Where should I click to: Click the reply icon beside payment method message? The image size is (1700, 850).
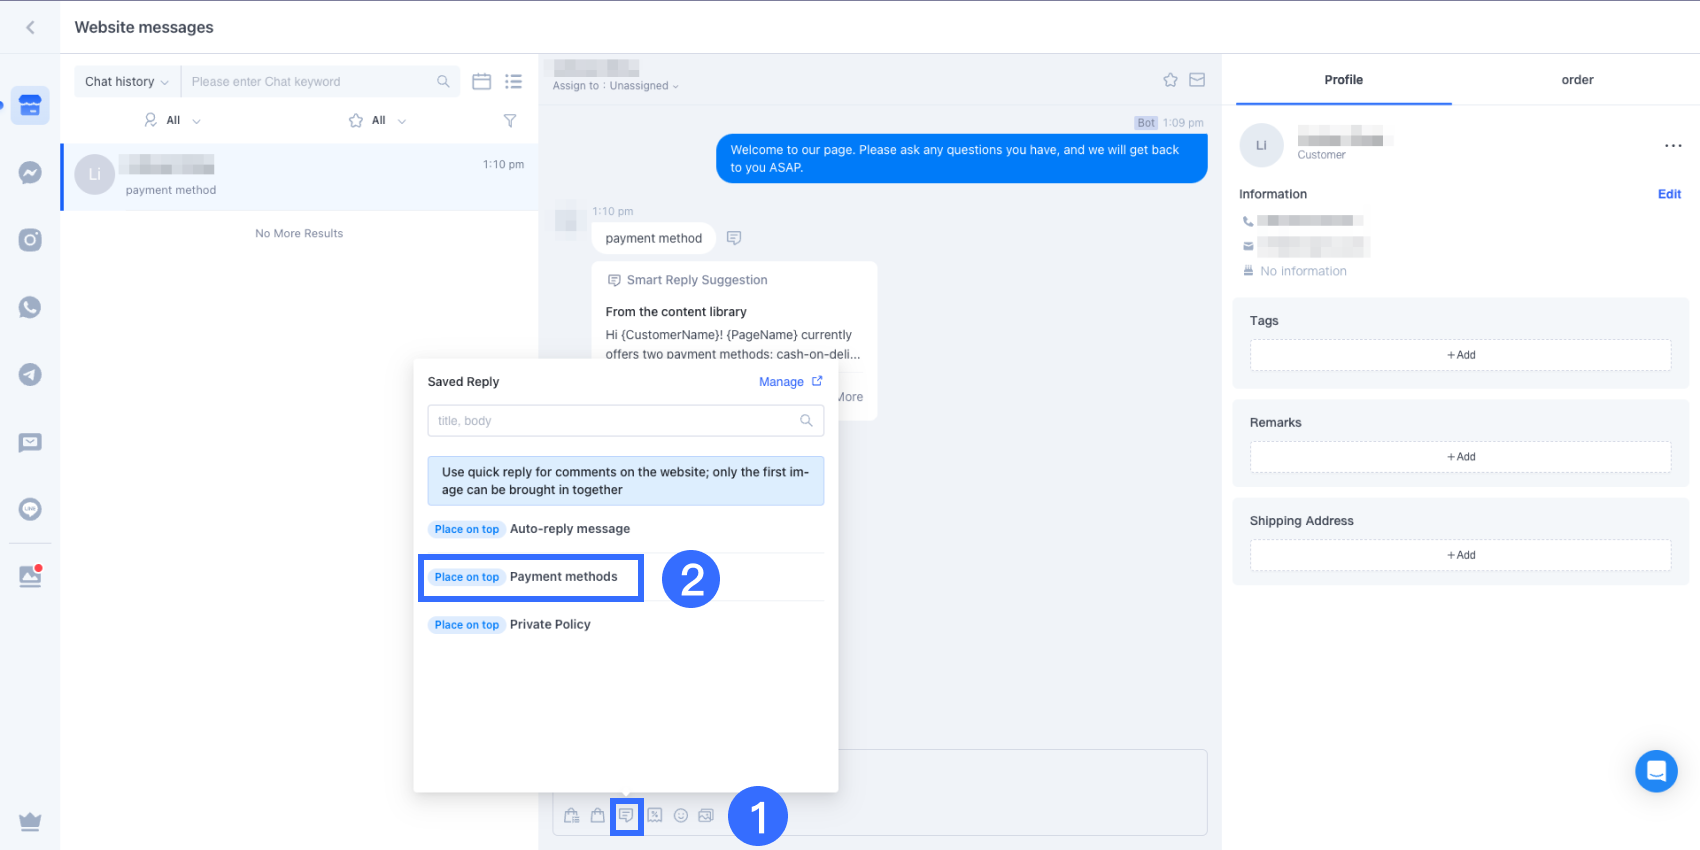pyautogui.click(x=734, y=238)
